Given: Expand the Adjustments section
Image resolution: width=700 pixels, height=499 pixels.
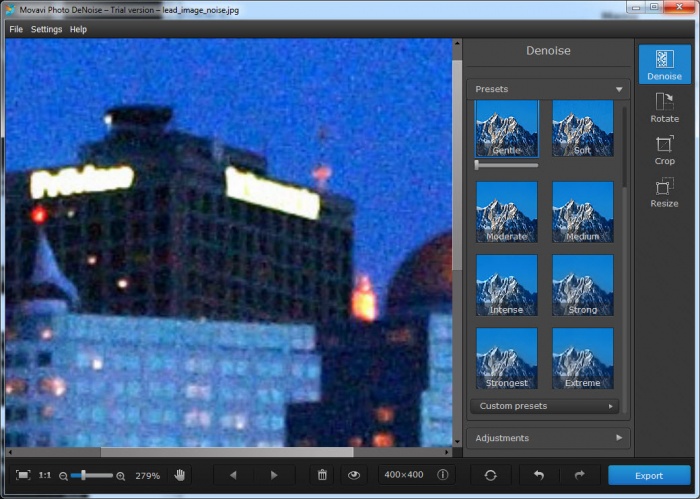Looking at the screenshot, I should pos(548,438).
